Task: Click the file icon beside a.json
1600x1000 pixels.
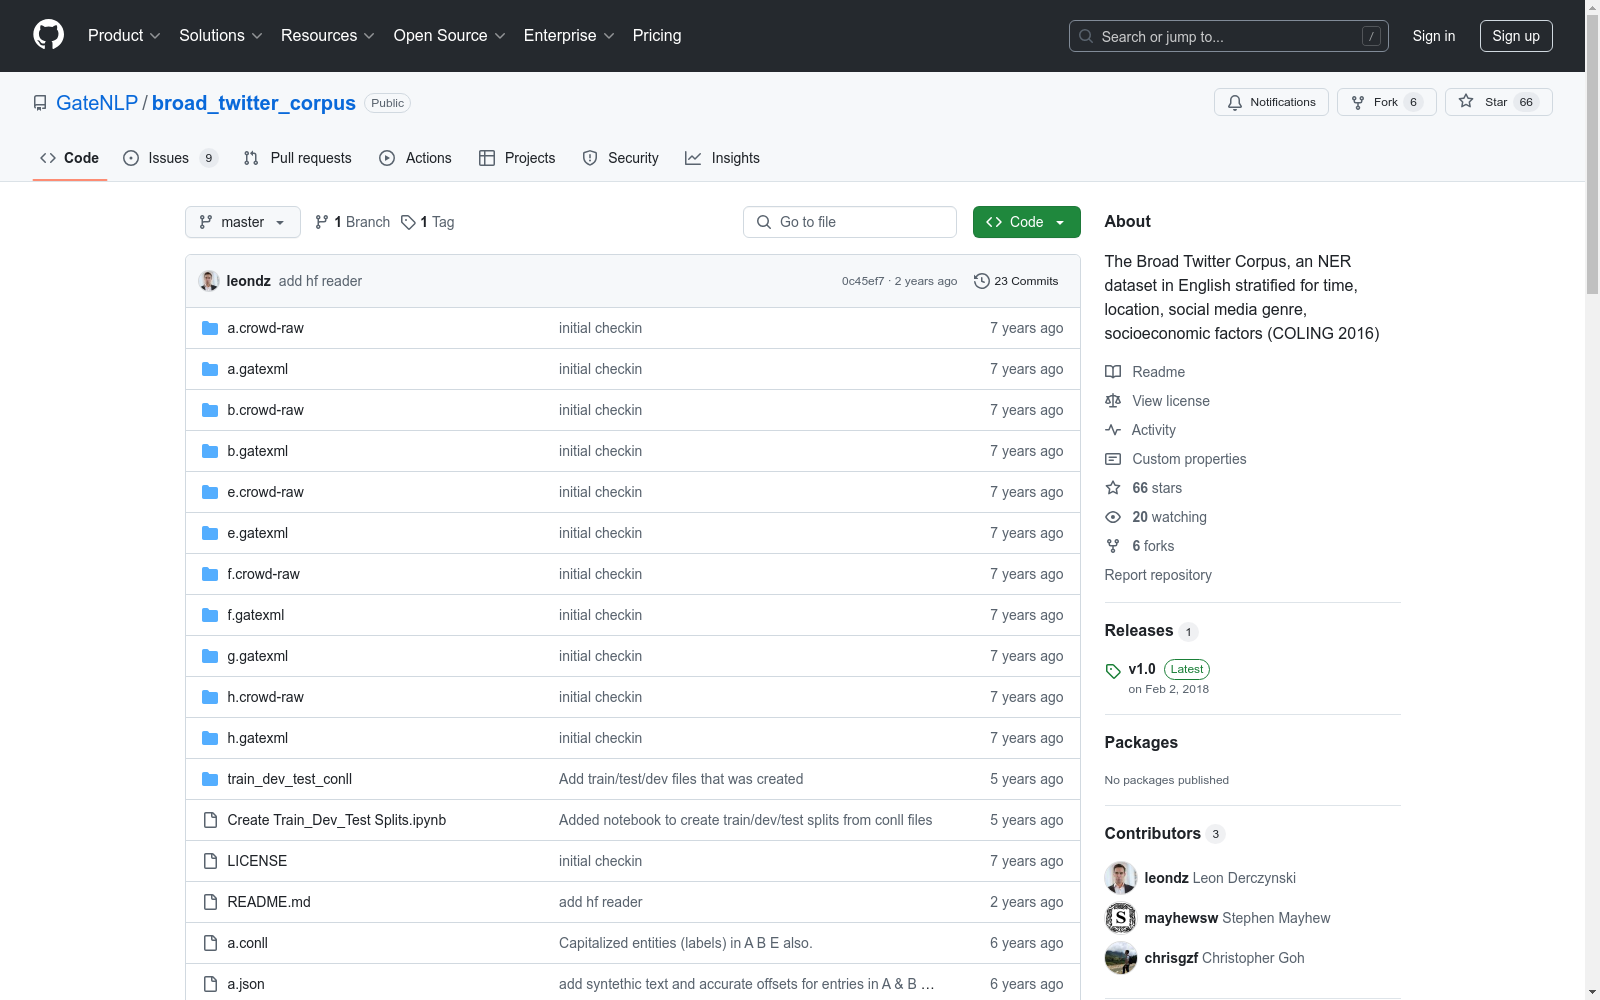Action: [x=210, y=984]
